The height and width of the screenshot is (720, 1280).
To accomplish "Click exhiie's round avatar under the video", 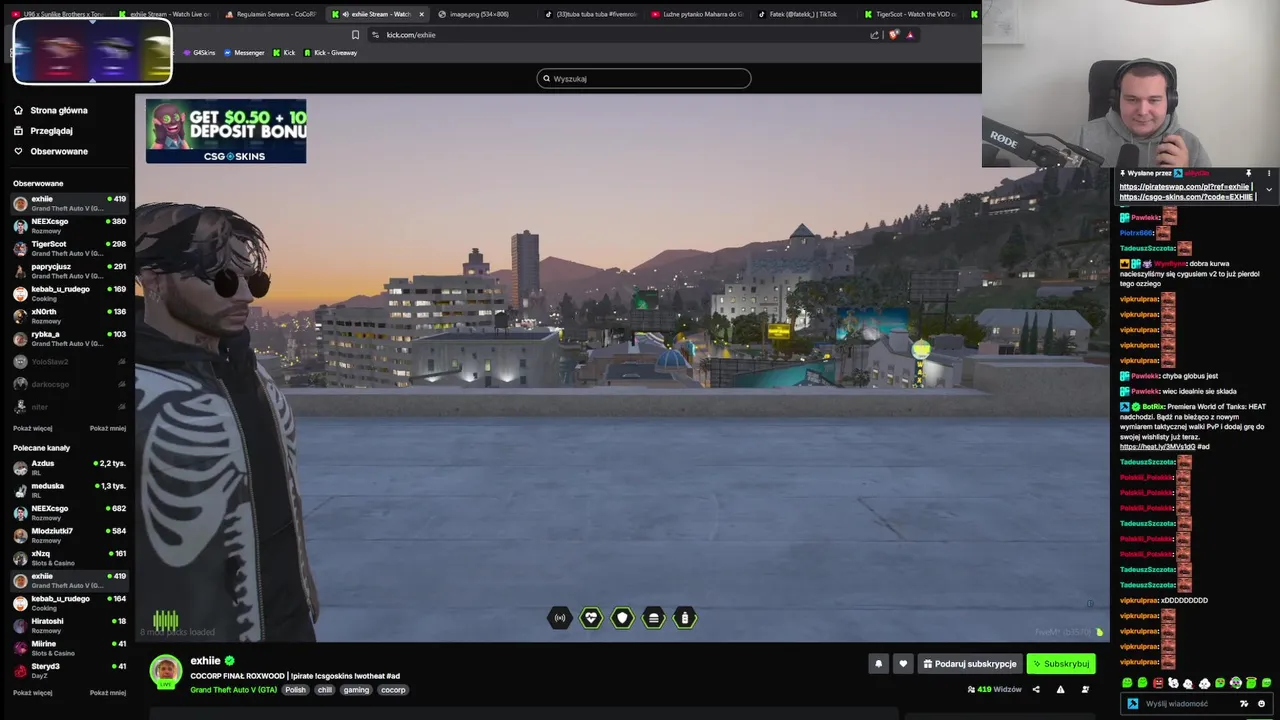I will point(166,671).
